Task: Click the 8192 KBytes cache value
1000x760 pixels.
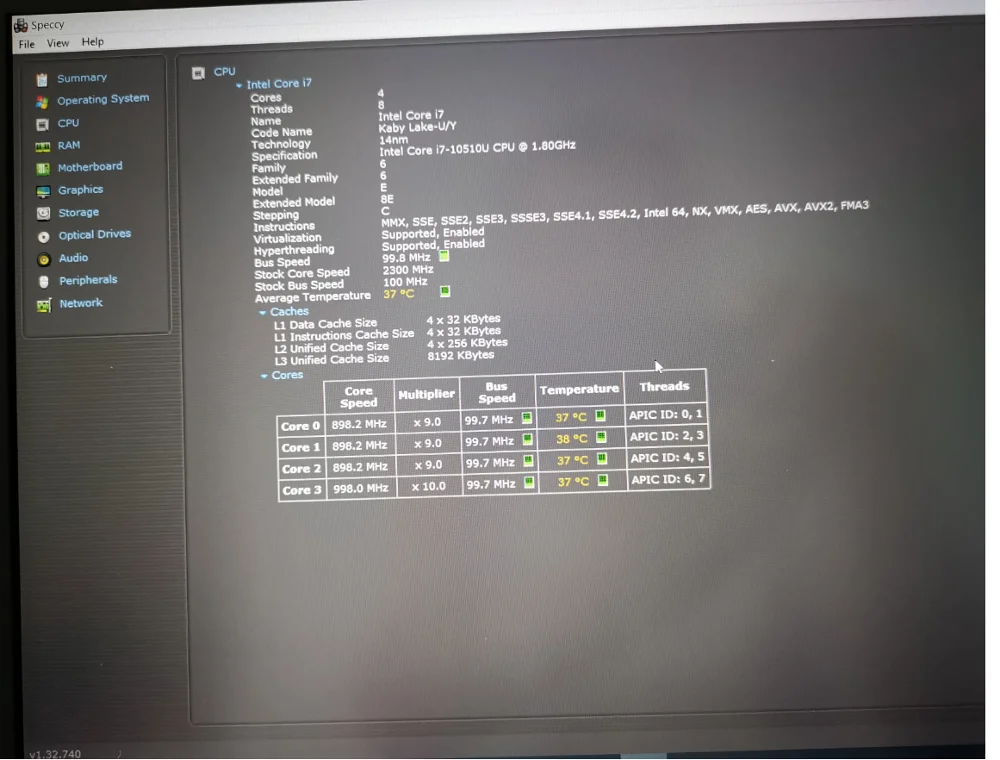Action: pos(461,356)
